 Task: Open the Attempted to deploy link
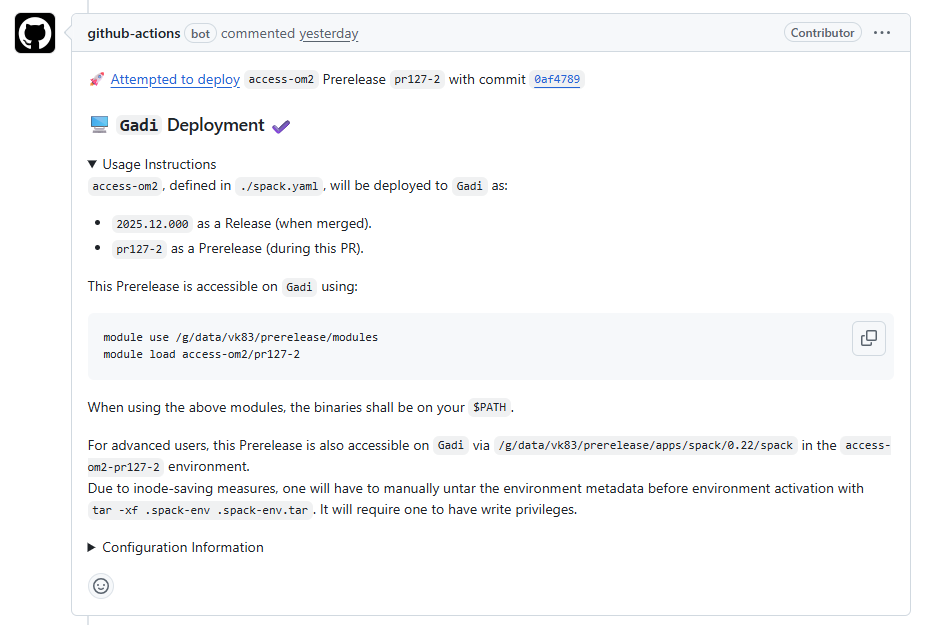[174, 79]
